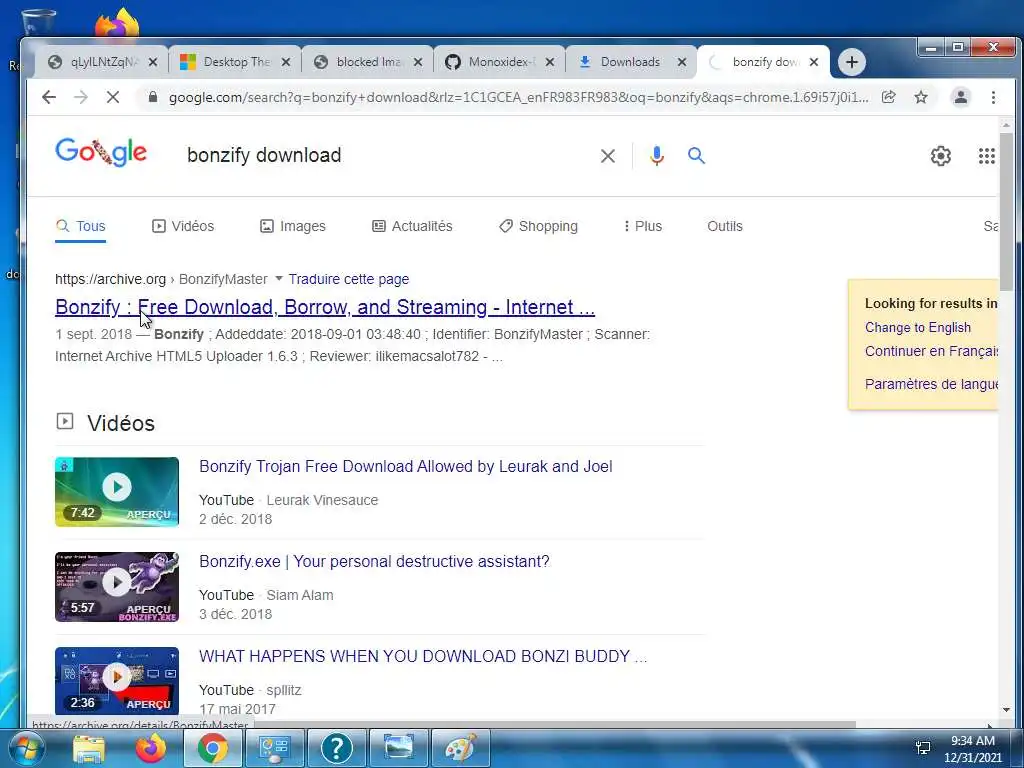Expand the Plus more options menu

tap(643, 226)
